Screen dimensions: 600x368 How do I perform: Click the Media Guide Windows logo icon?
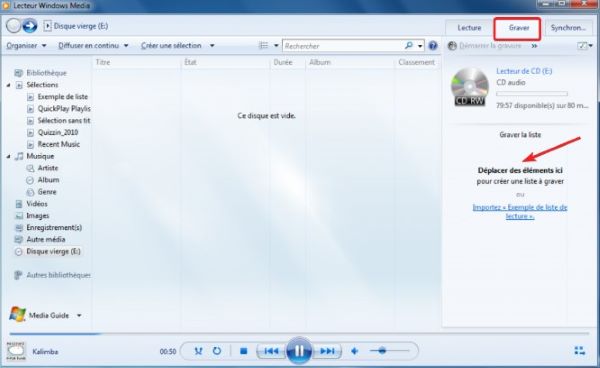[17, 314]
